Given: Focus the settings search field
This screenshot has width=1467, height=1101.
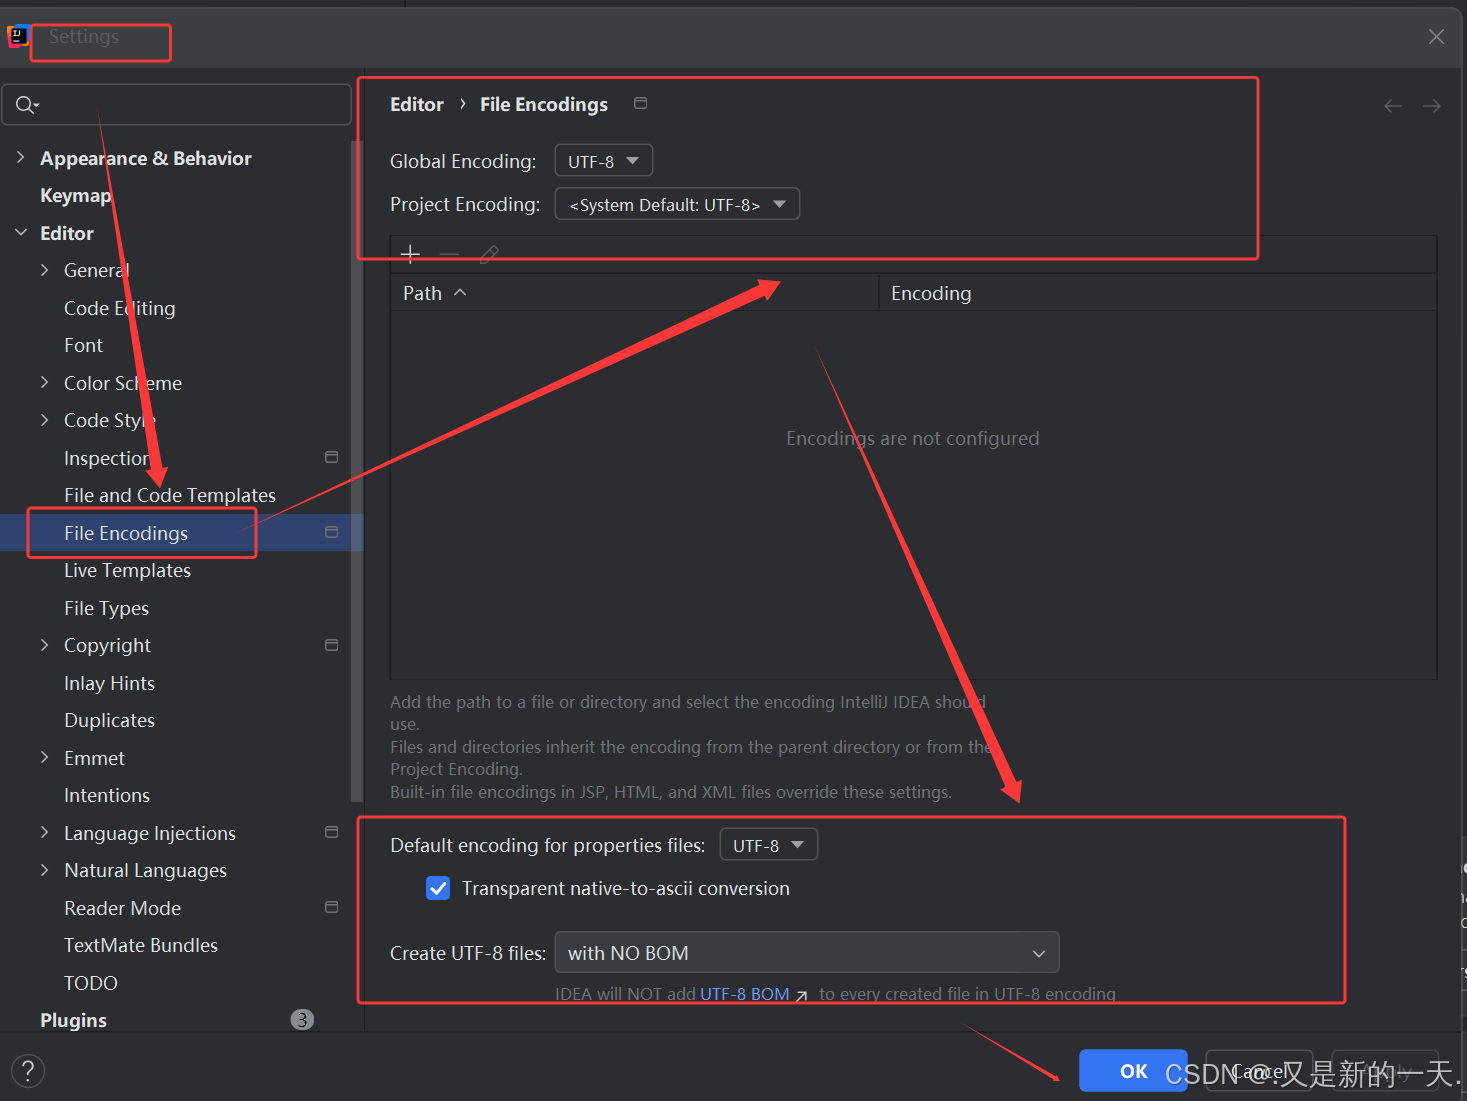Looking at the screenshot, I should click(x=177, y=105).
